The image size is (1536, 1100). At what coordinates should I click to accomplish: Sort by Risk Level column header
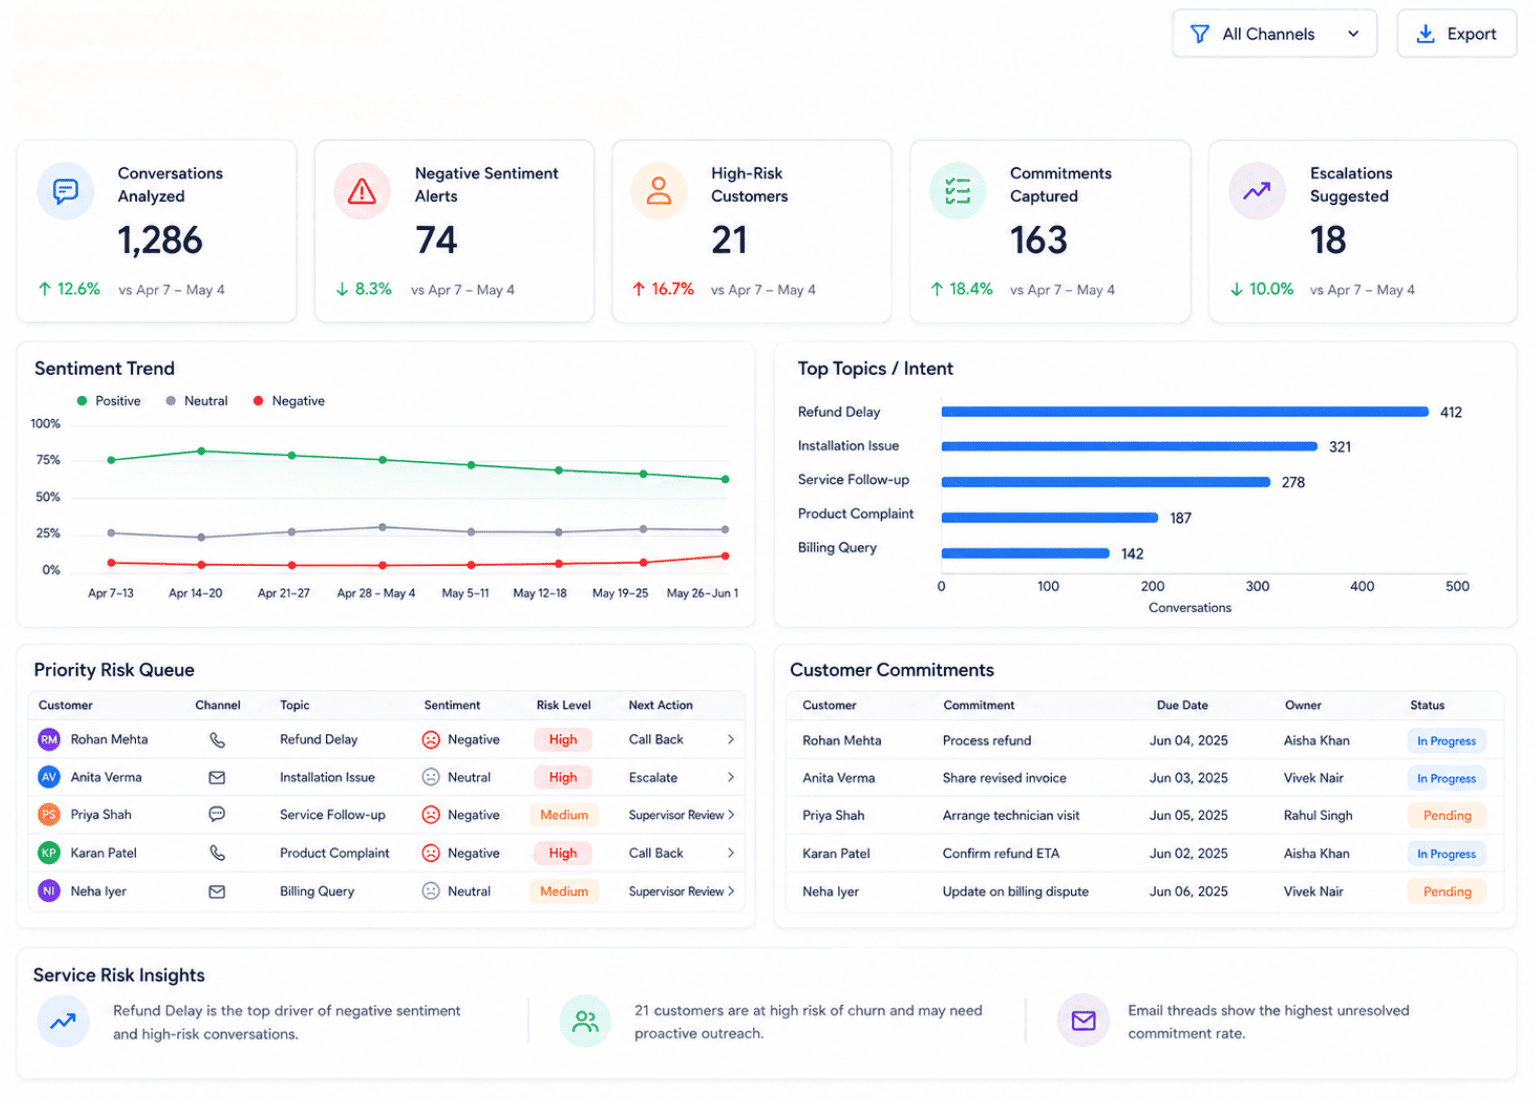coord(563,705)
